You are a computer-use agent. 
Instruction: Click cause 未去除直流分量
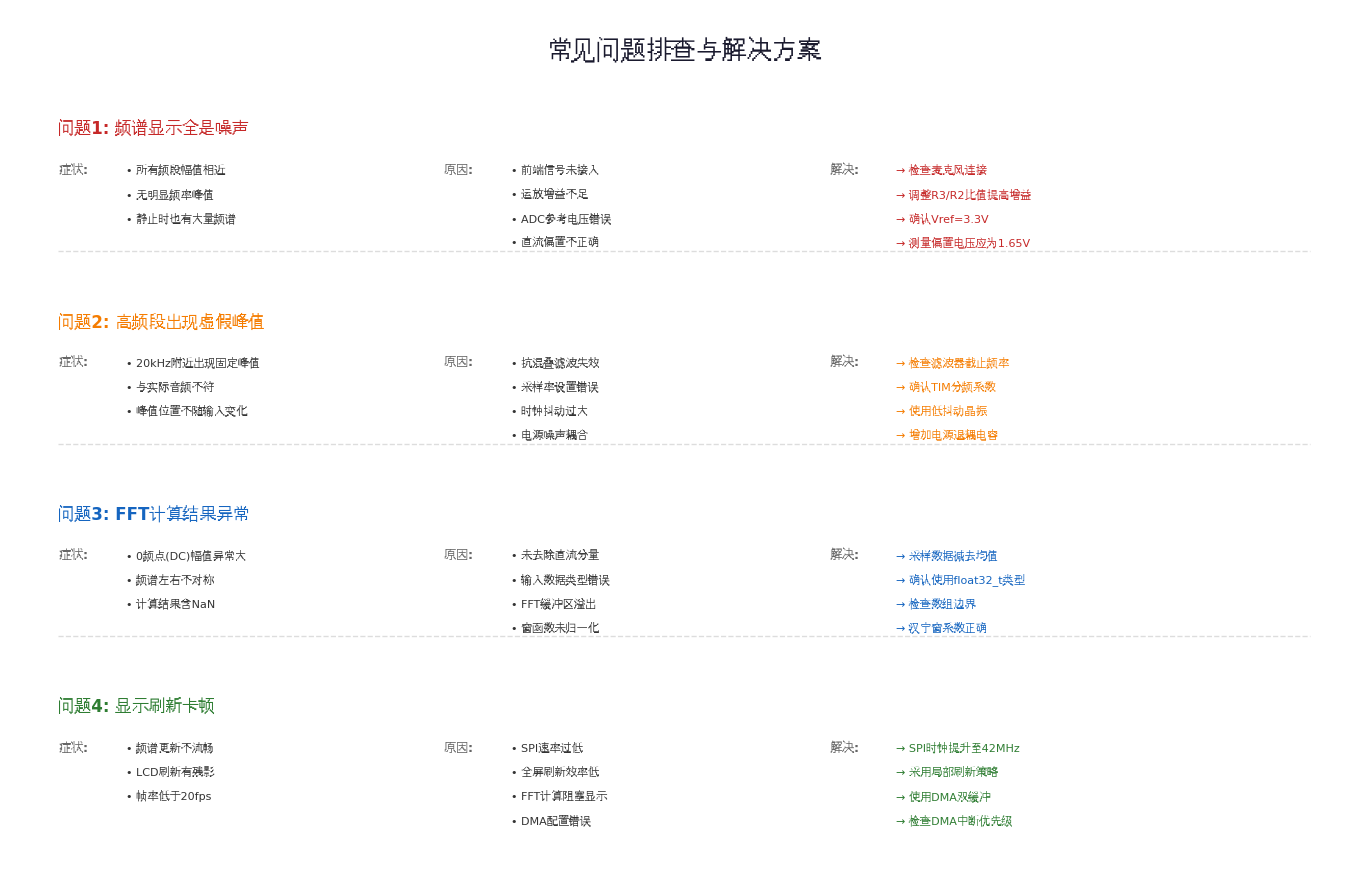(560, 555)
